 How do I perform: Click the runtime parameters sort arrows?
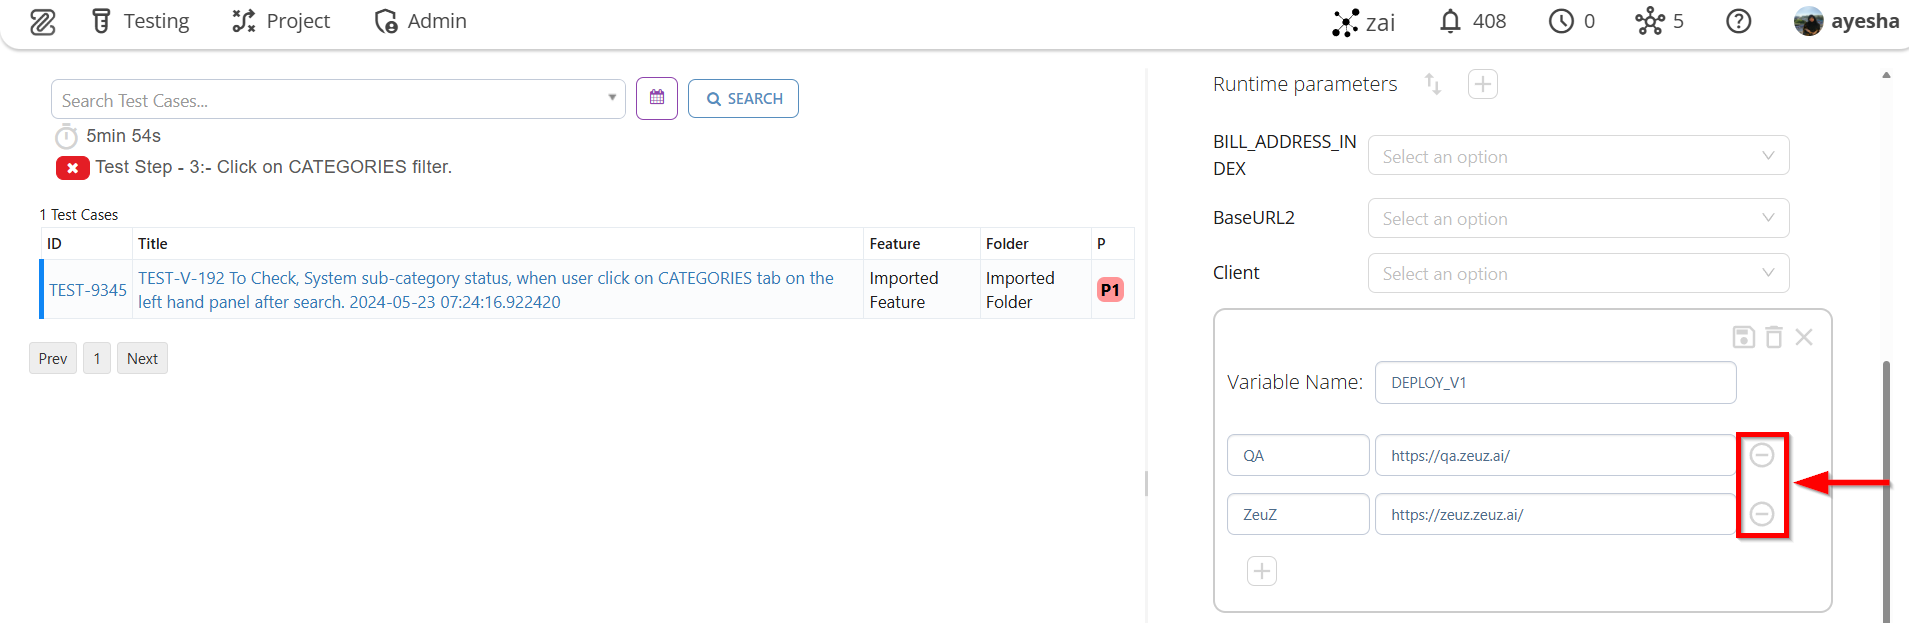(1432, 84)
